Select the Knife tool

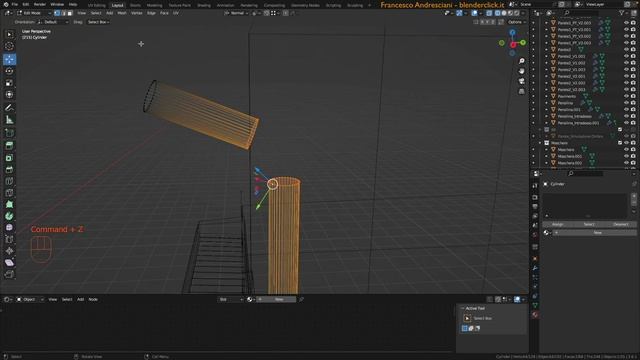pos(9,193)
